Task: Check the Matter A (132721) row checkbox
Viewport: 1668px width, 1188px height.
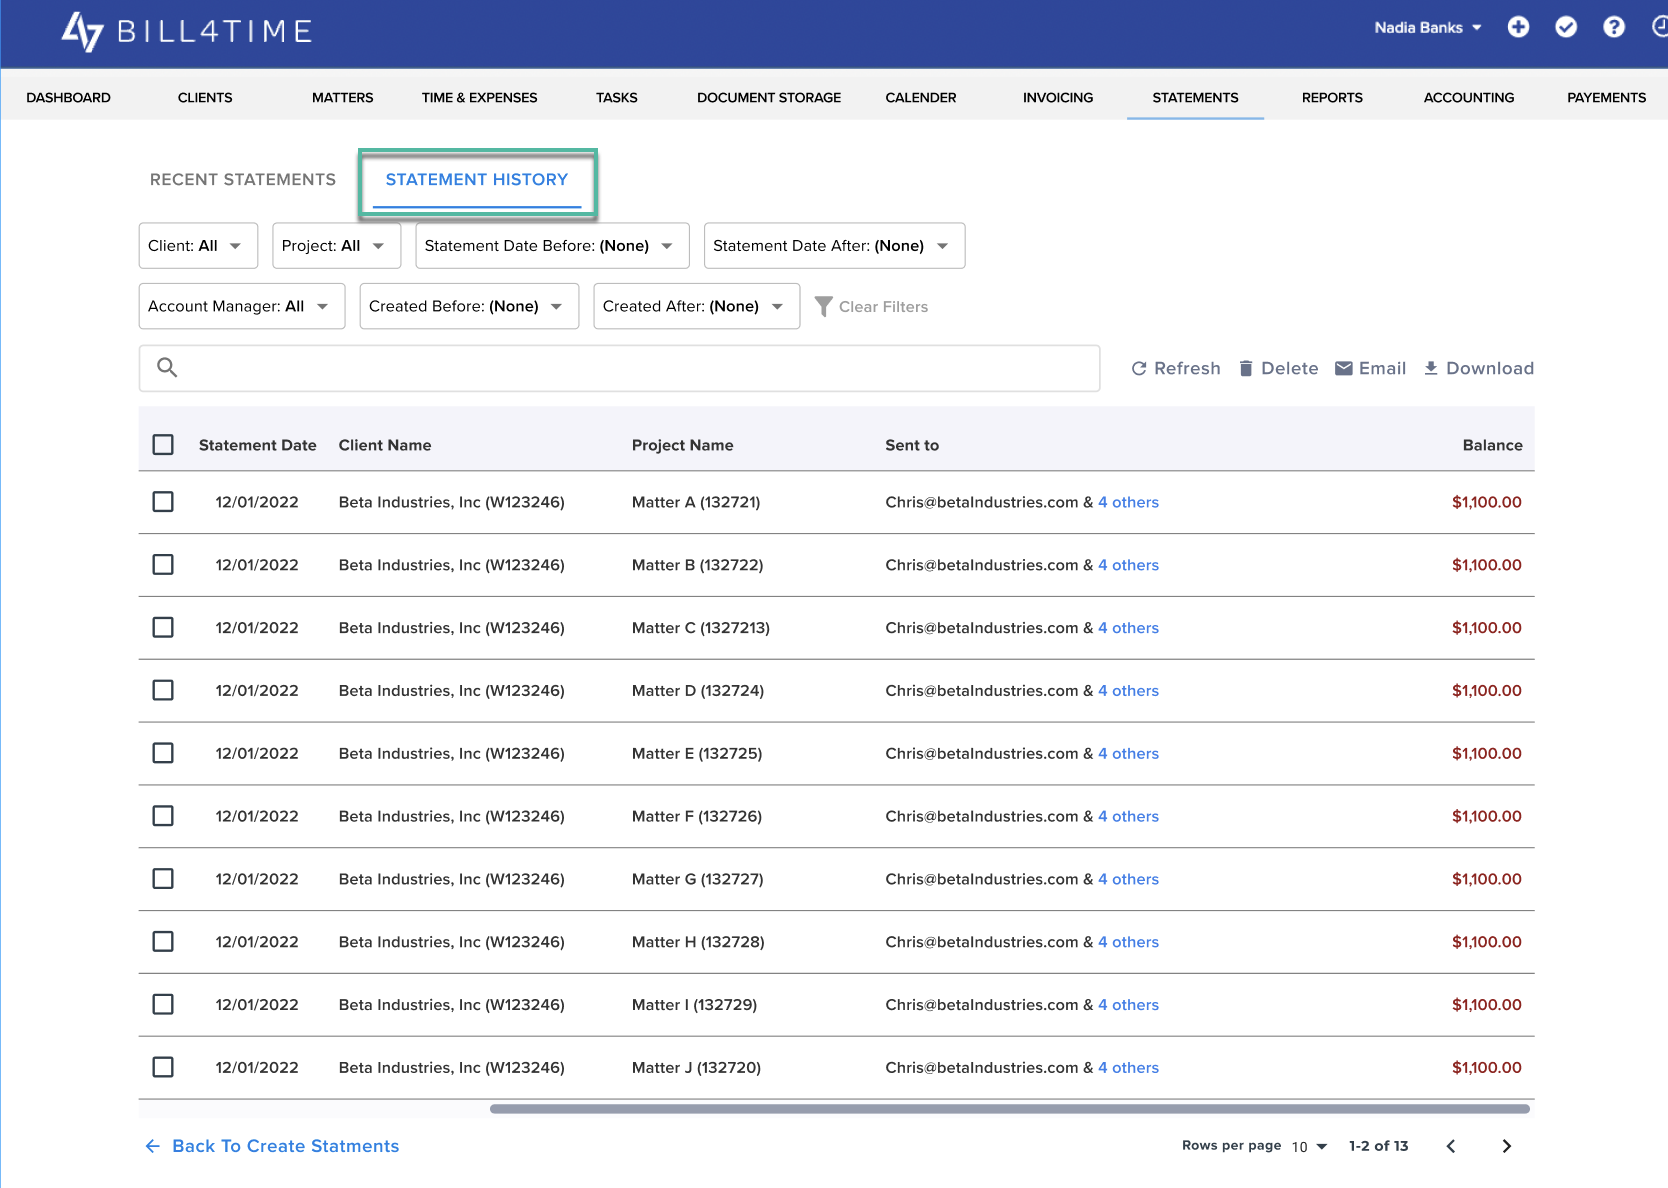Action: click(x=163, y=502)
